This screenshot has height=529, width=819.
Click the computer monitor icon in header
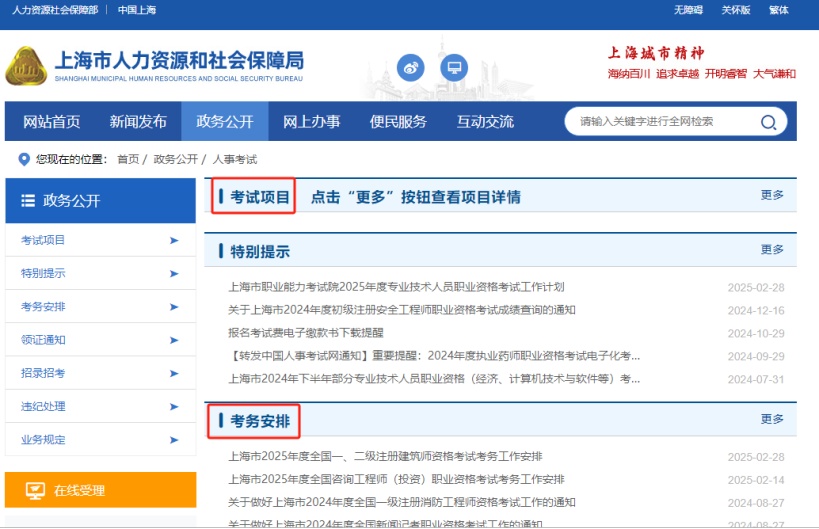pyautogui.click(x=454, y=68)
